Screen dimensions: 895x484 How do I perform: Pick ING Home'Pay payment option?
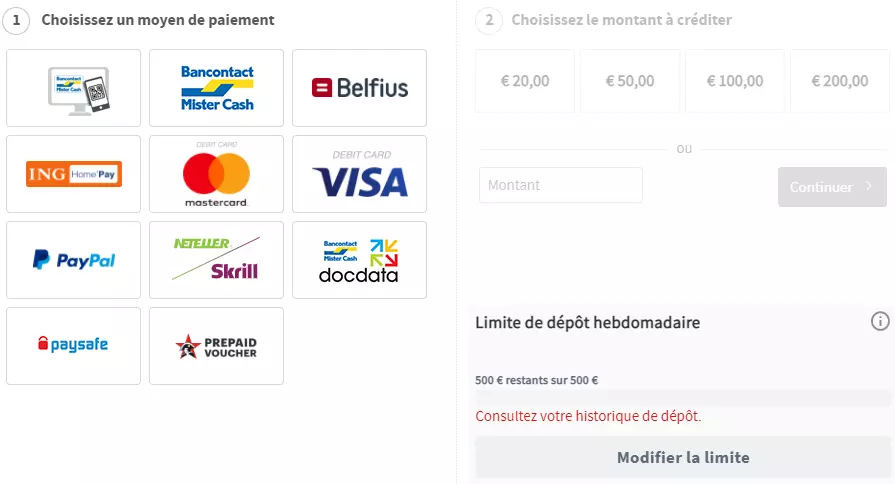coord(74,174)
